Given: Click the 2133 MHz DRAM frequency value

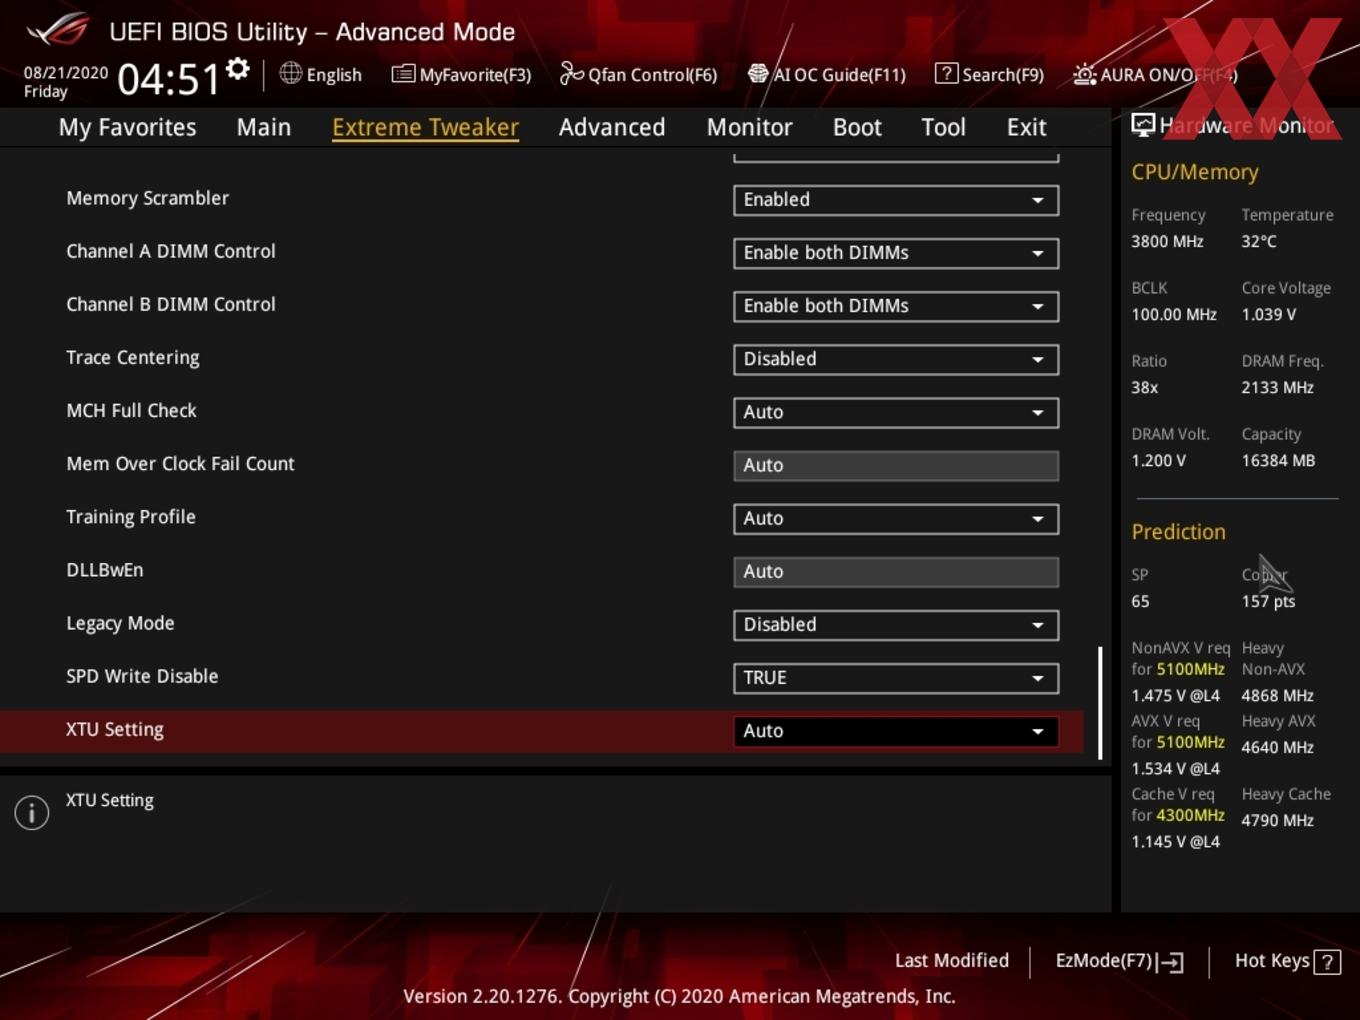Looking at the screenshot, I should 1277,387.
